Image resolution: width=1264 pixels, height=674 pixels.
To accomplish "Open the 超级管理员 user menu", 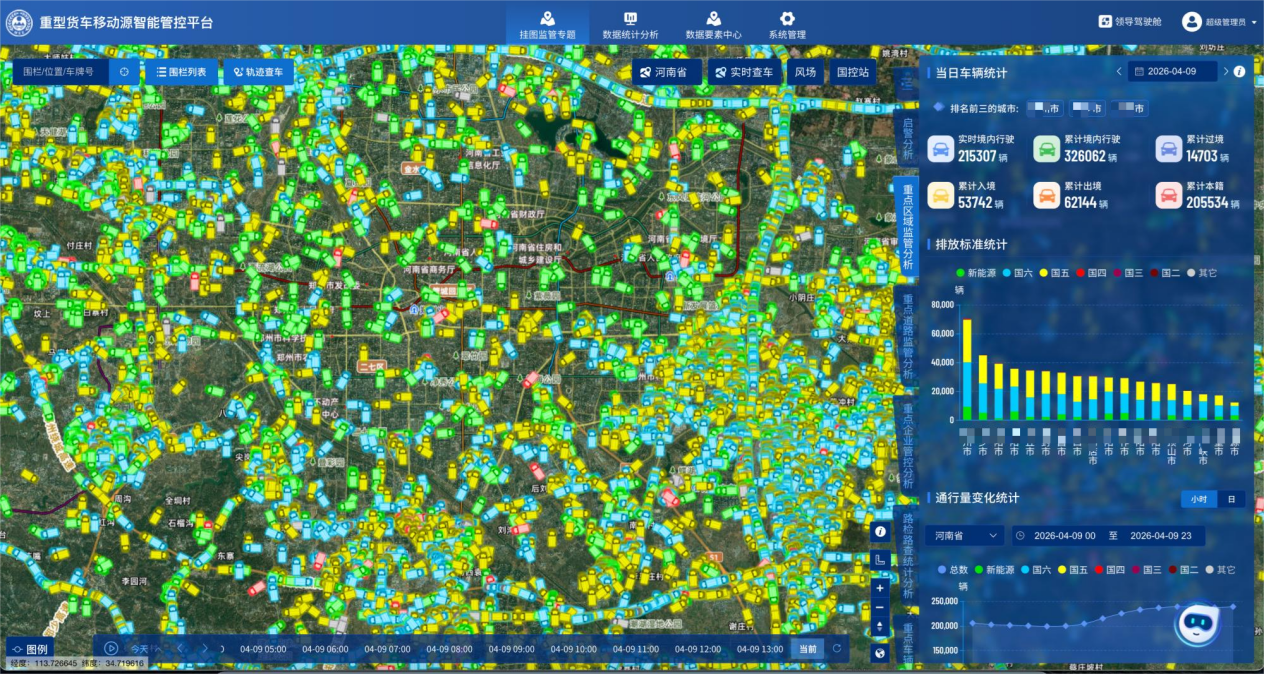I will point(1220,21).
